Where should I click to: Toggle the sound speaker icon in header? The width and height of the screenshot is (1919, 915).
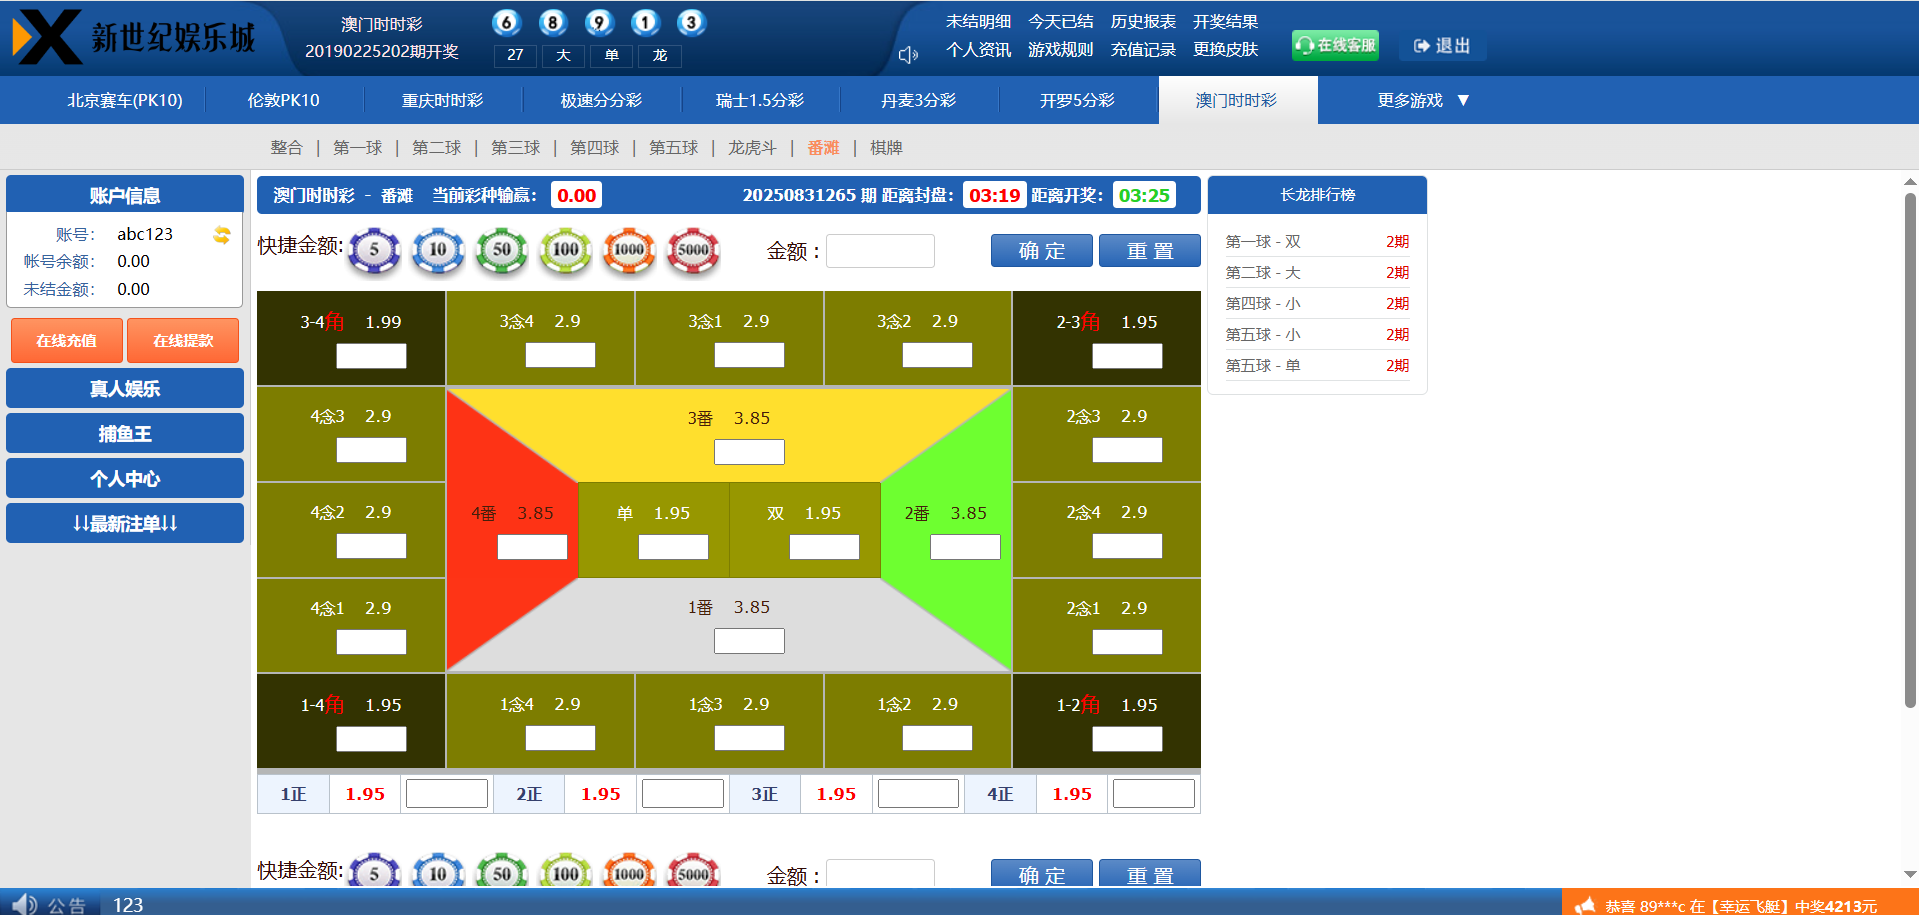[x=908, y=55]
